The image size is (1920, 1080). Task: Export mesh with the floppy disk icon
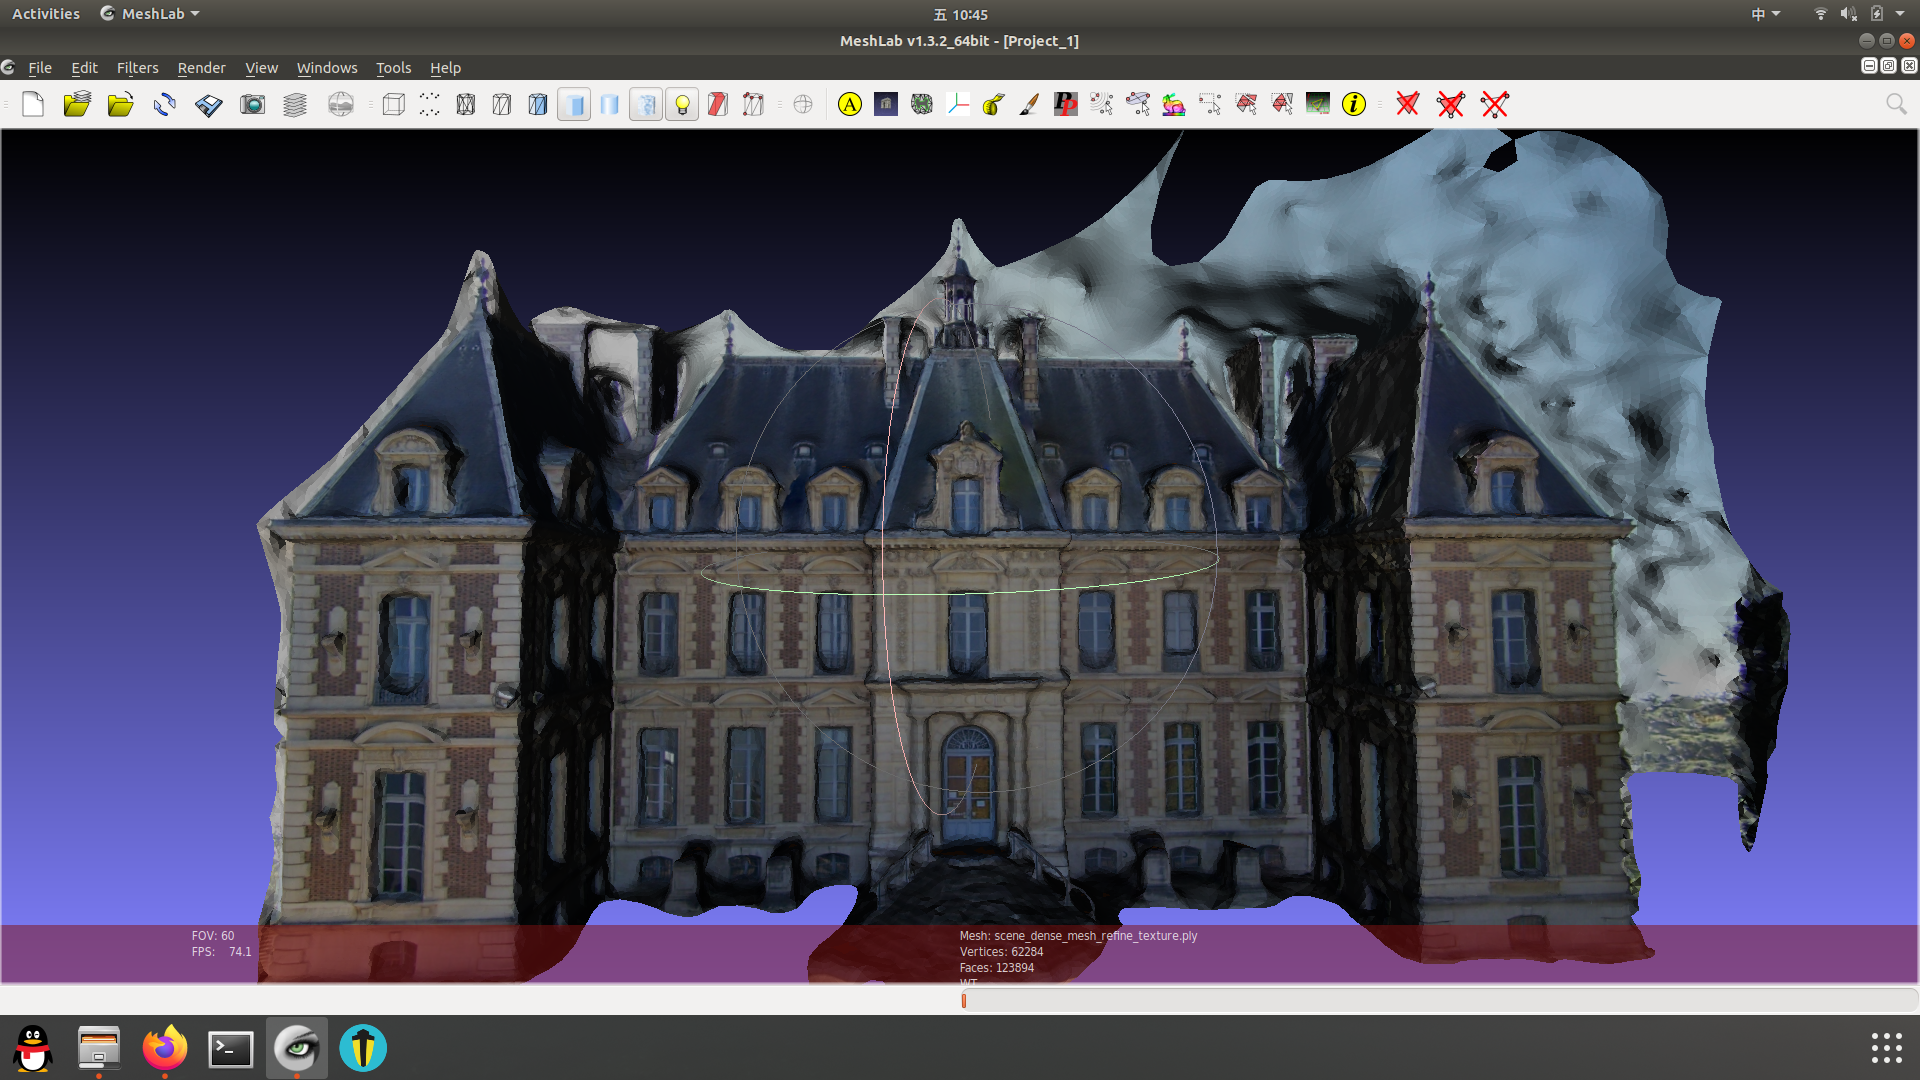(x=209, y=104)
